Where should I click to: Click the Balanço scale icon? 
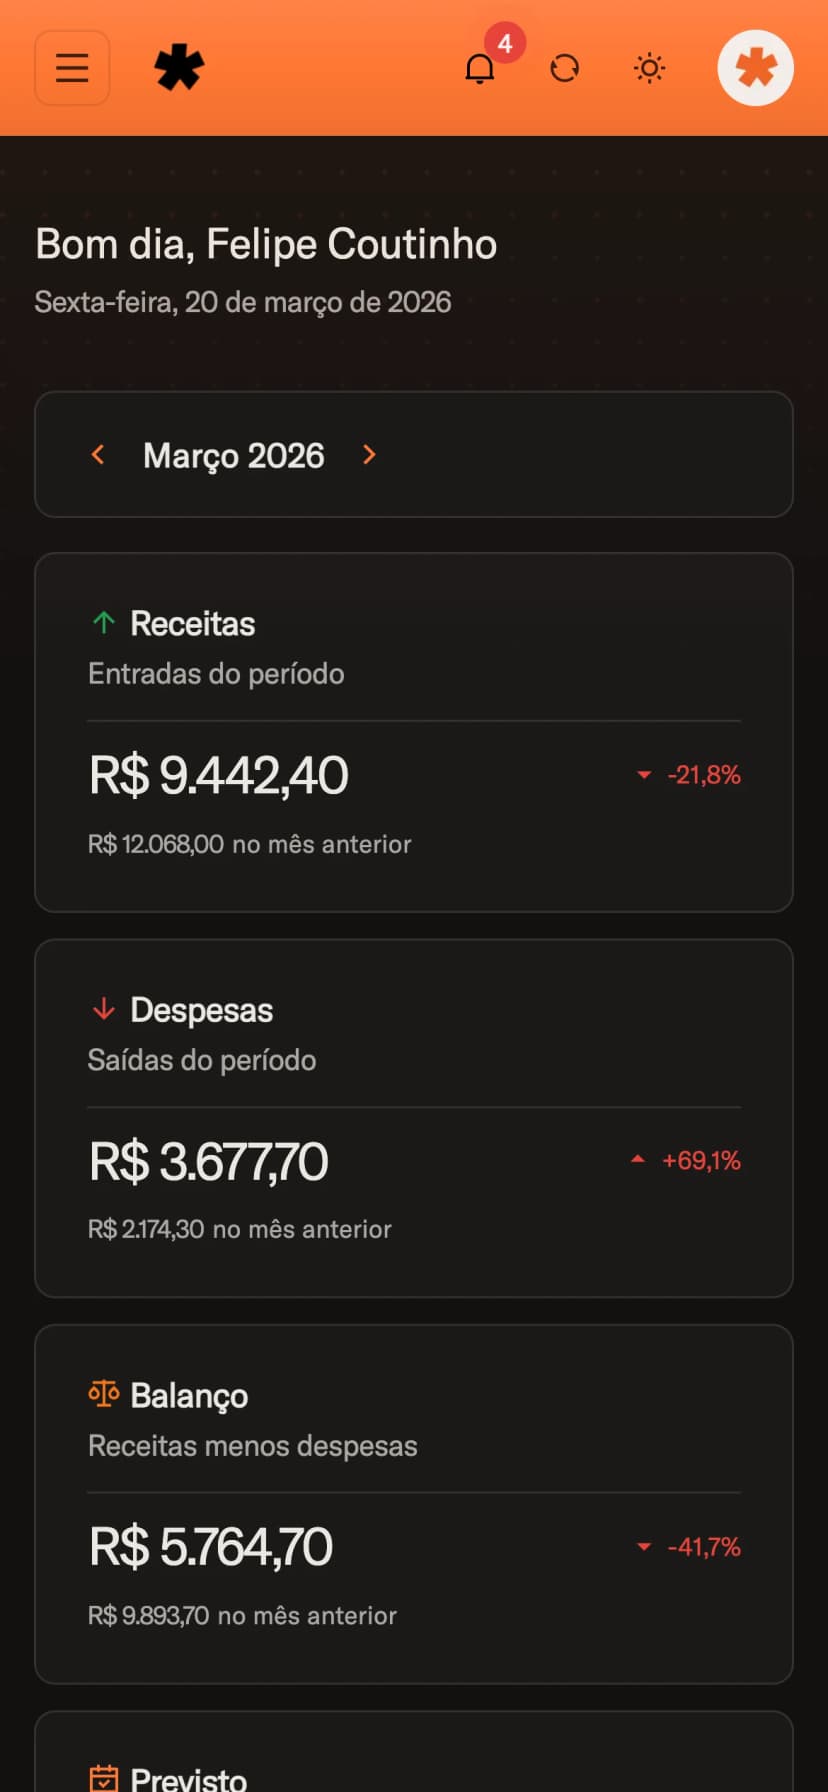103,1394
